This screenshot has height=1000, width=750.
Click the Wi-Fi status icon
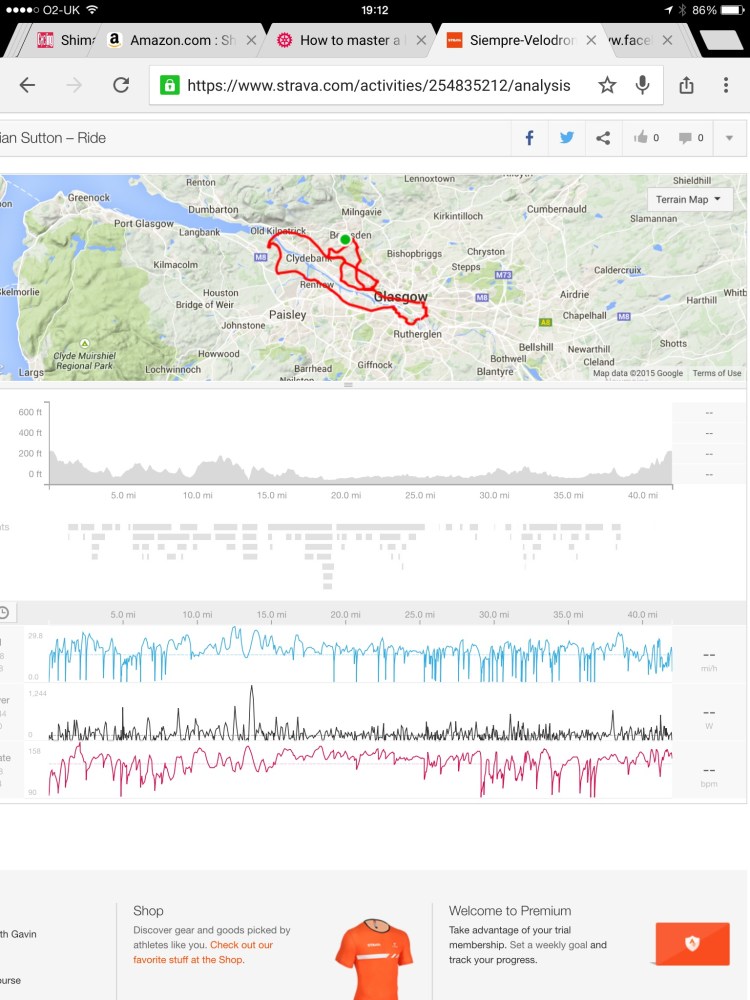click(x=92, y=10)
